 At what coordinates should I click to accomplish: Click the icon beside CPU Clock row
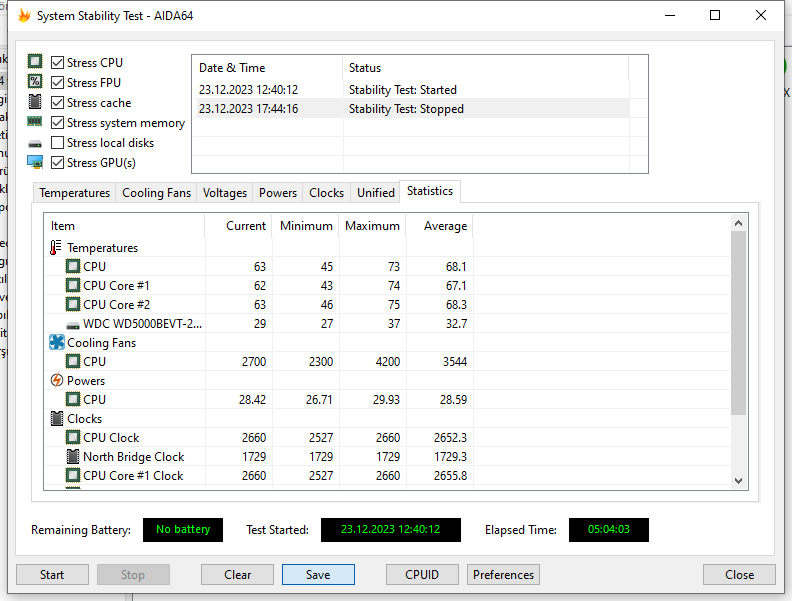(73, 437)
